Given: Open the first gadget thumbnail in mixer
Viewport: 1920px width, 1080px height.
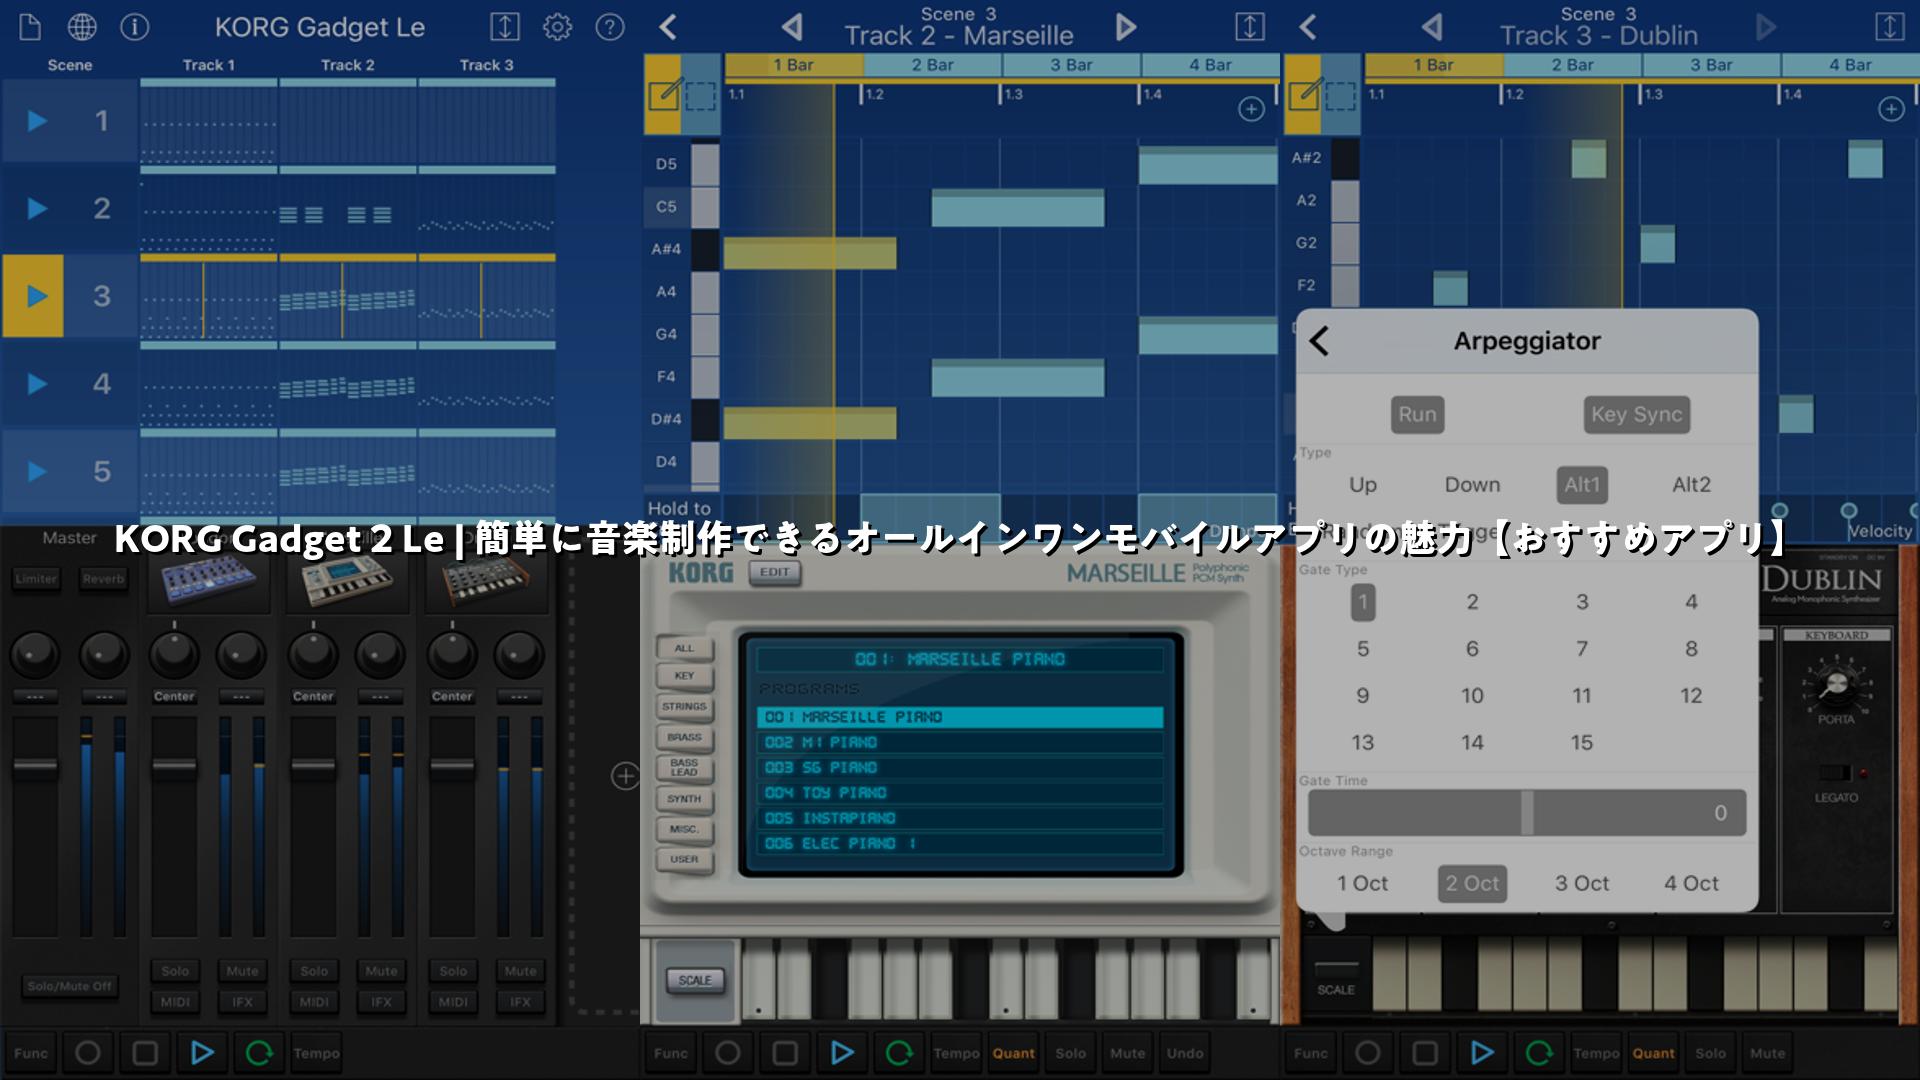Looking at the screenshot, I should point(209,580).
